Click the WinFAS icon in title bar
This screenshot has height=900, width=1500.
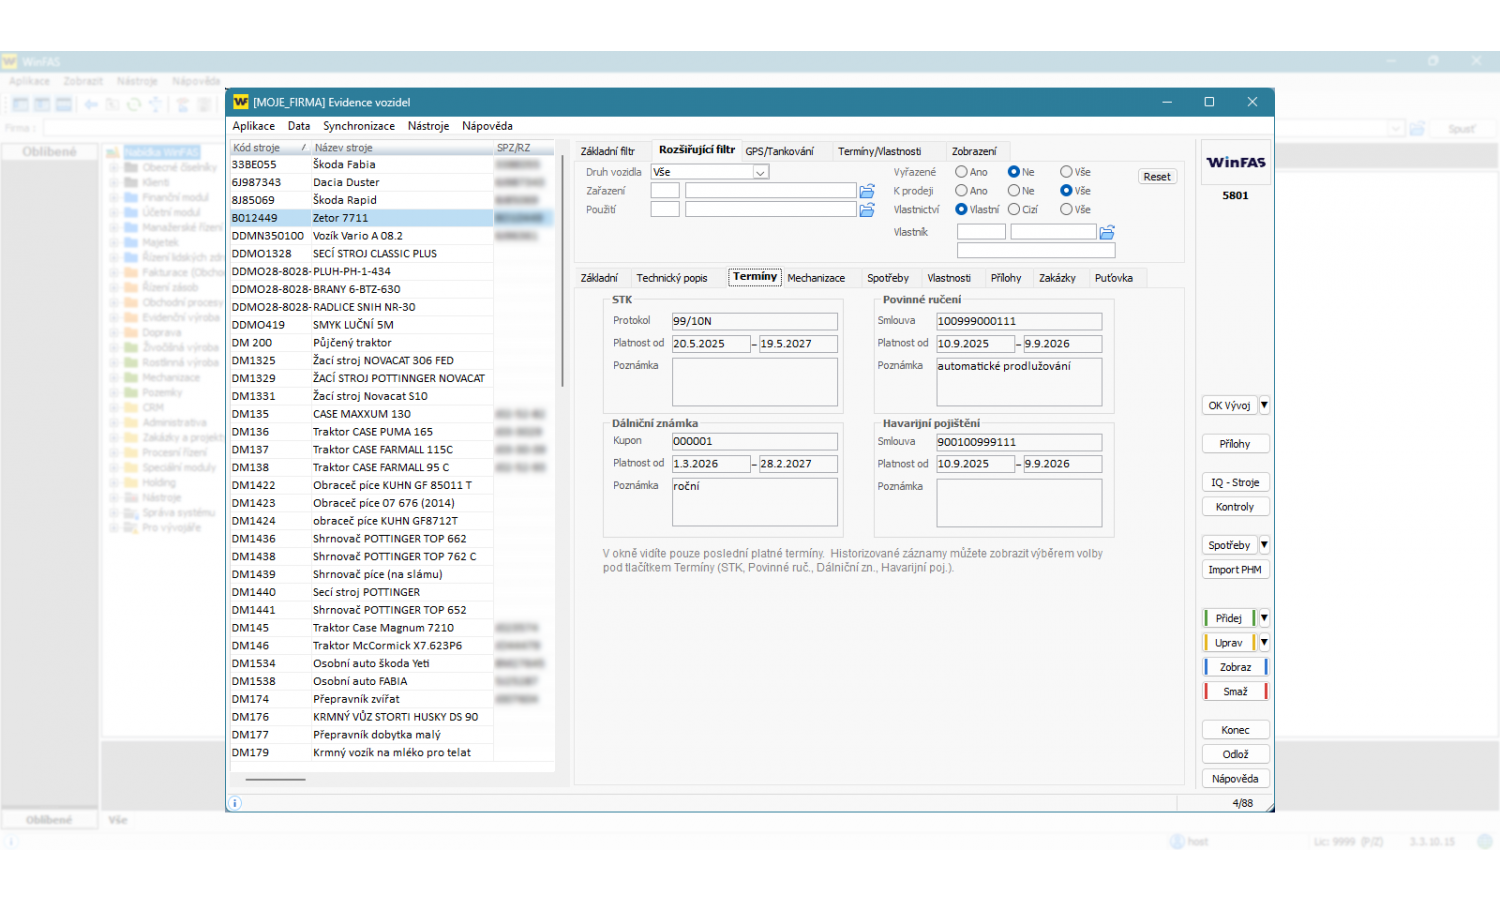click(x=240, y=102)
